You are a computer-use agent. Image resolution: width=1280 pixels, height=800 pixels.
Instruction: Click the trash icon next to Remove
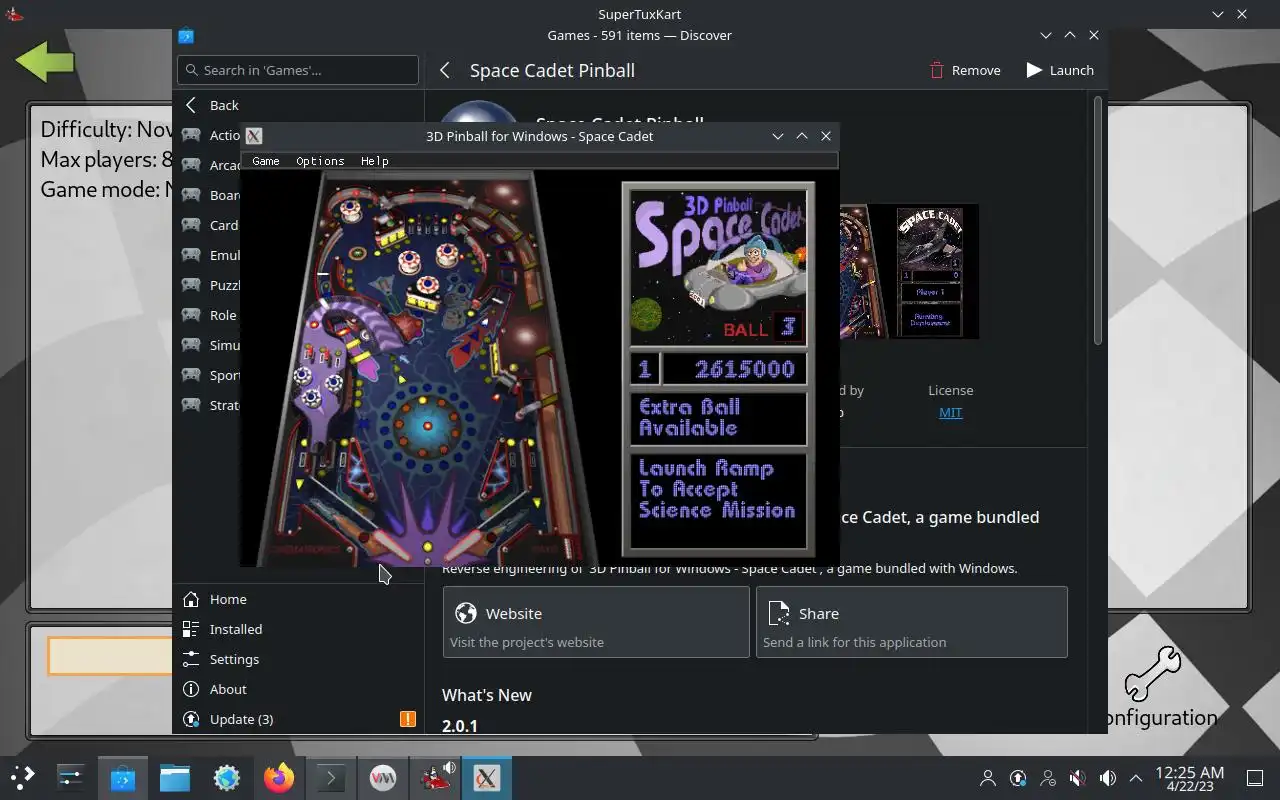(937, 70)
